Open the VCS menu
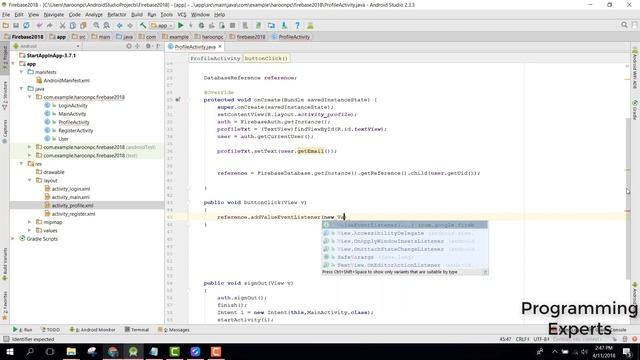Image resolution: width=640 pixels, height=360 pixels. (182, 15)
